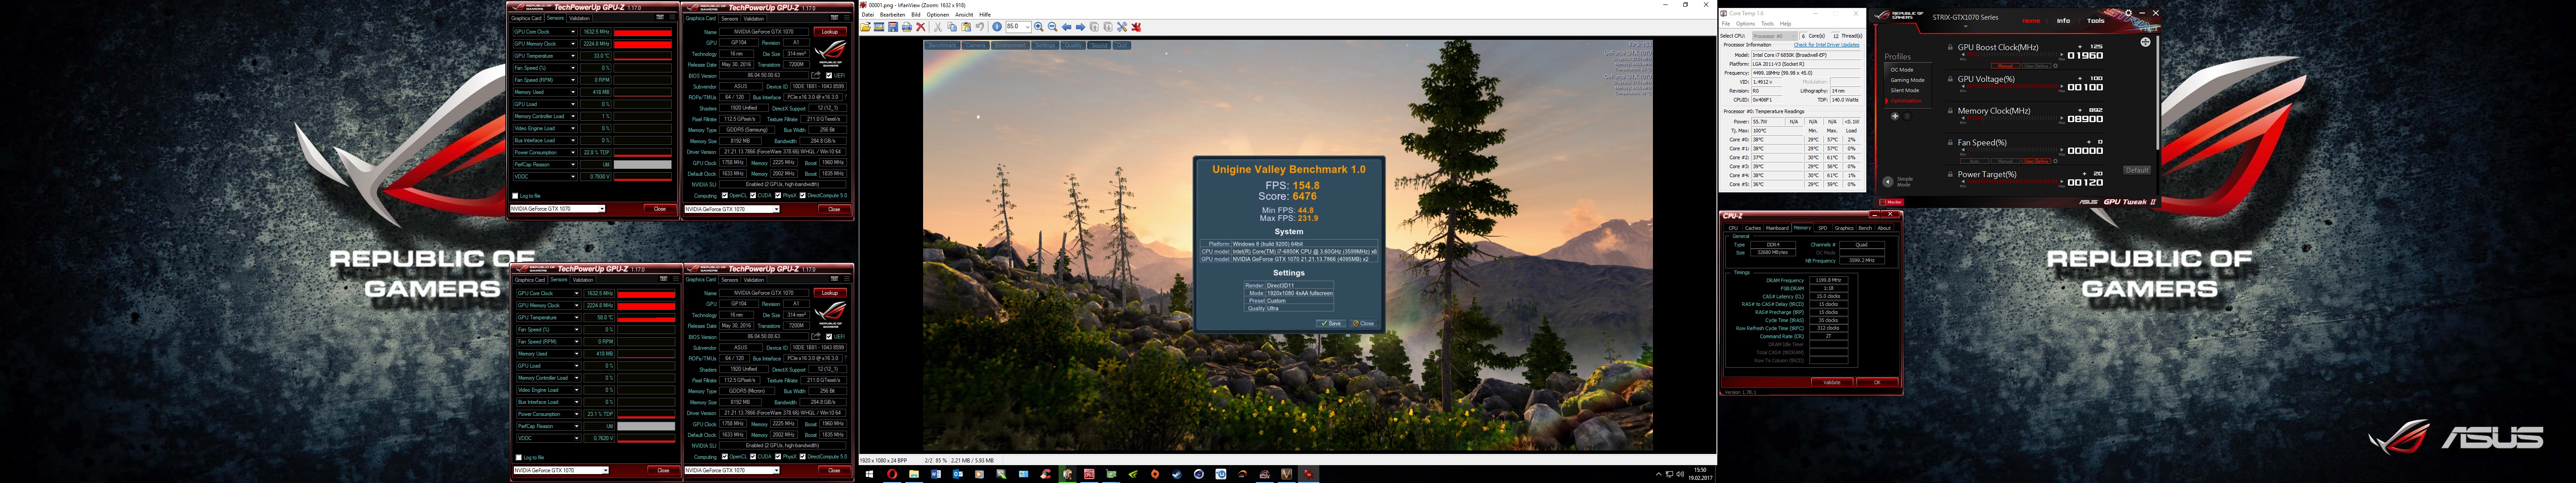Go to next image with right arrow icon
This screenshot has width=2576, height=483.
(1080, 27)
